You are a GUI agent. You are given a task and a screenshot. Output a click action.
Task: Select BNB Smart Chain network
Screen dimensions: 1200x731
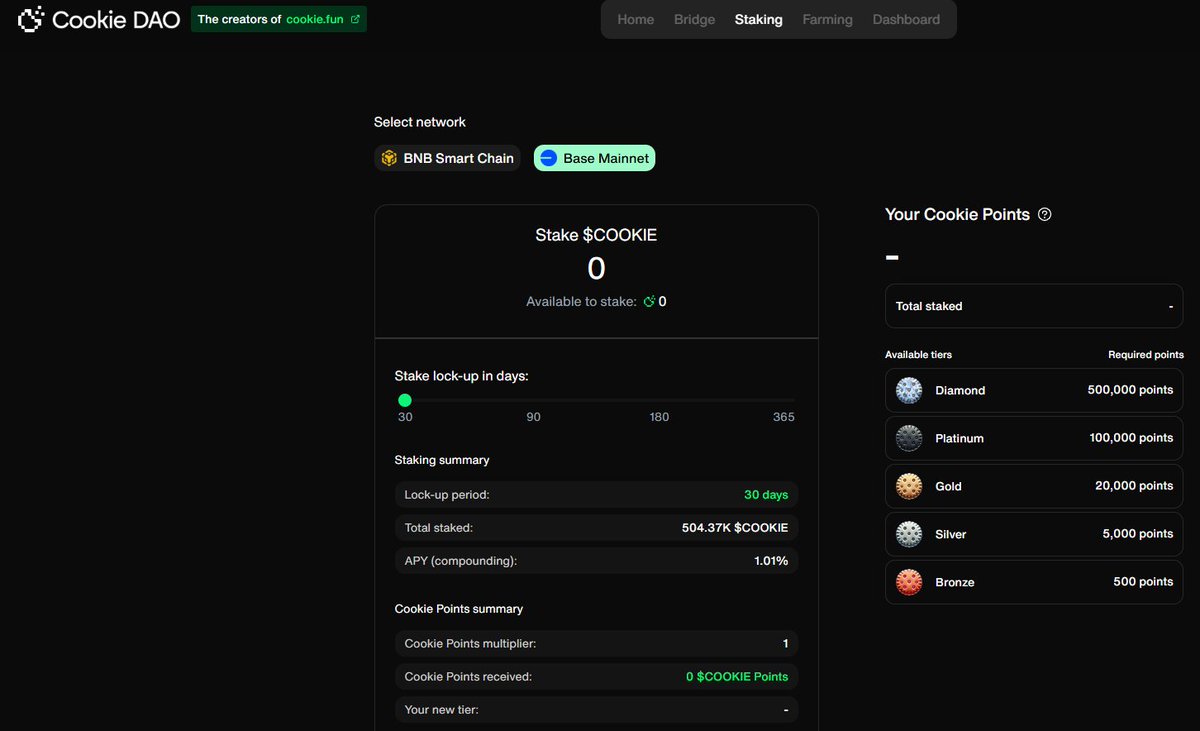point(448,158)
